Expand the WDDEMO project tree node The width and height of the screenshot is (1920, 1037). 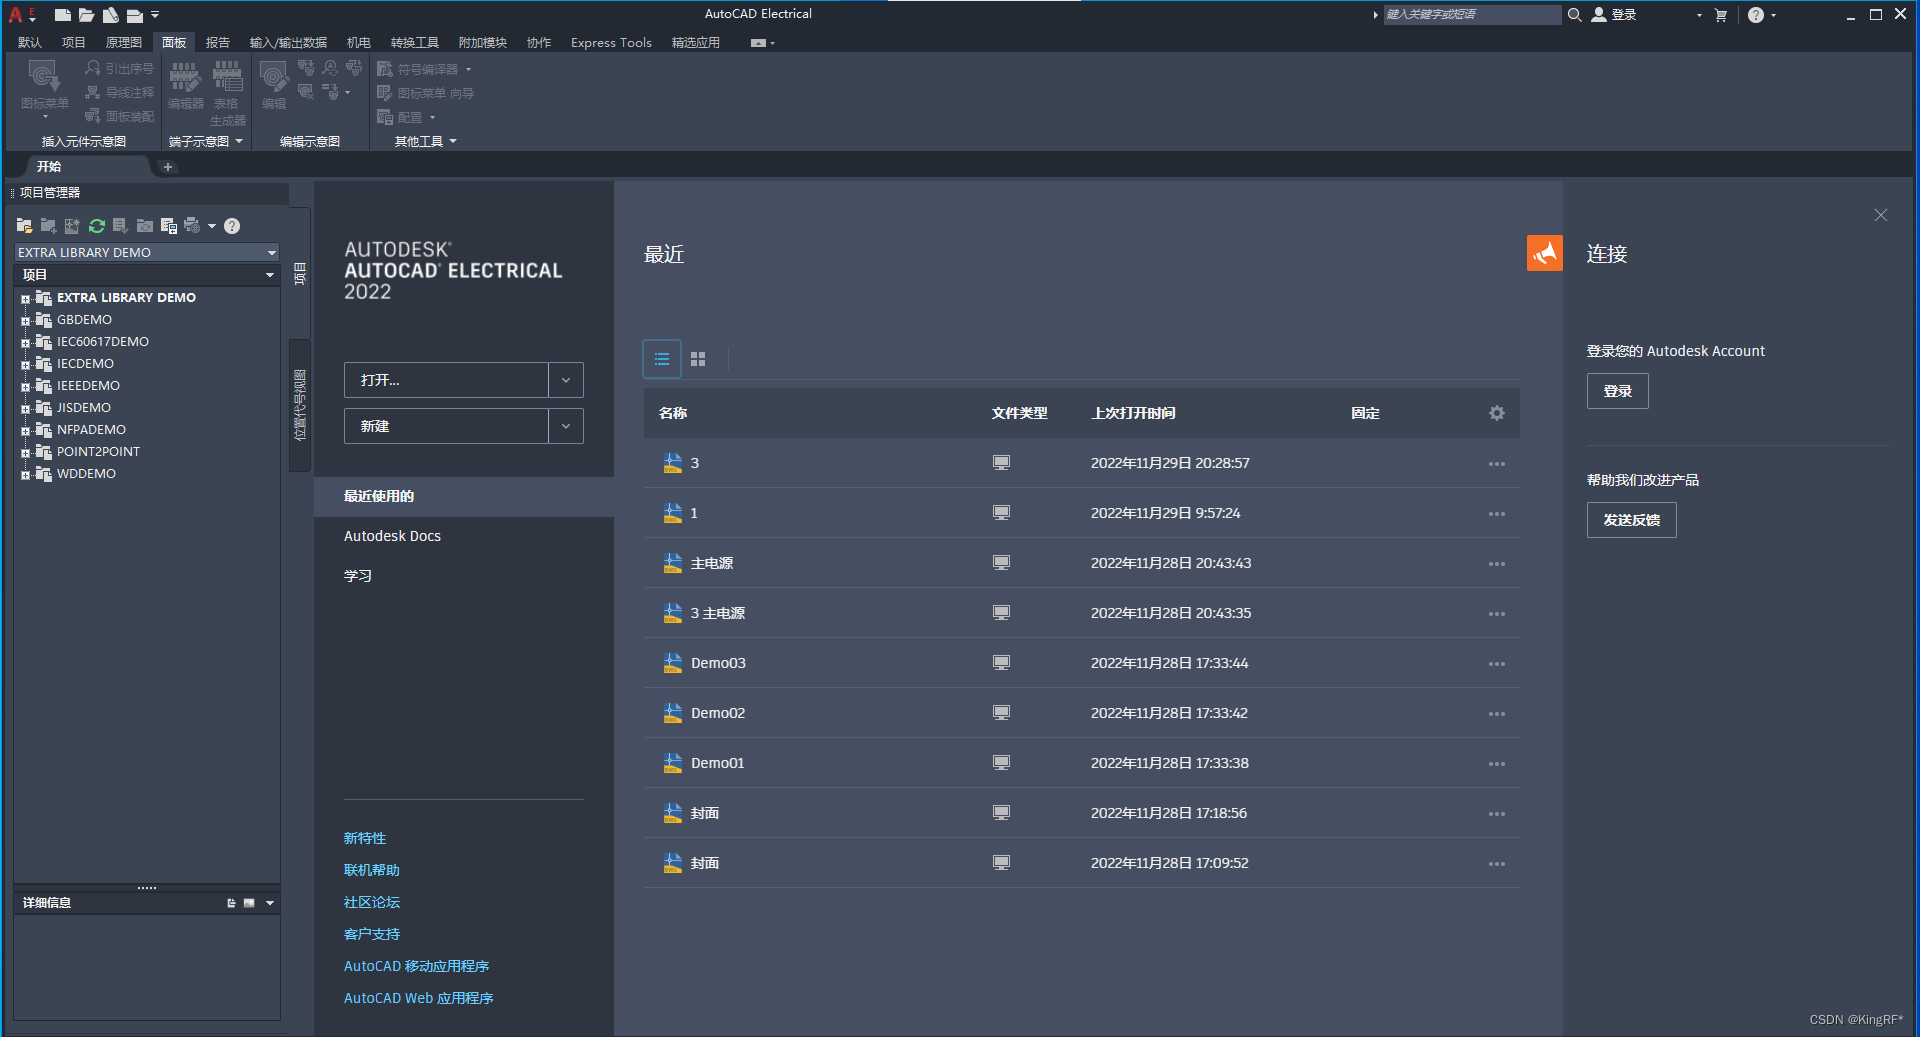point(25,475)
